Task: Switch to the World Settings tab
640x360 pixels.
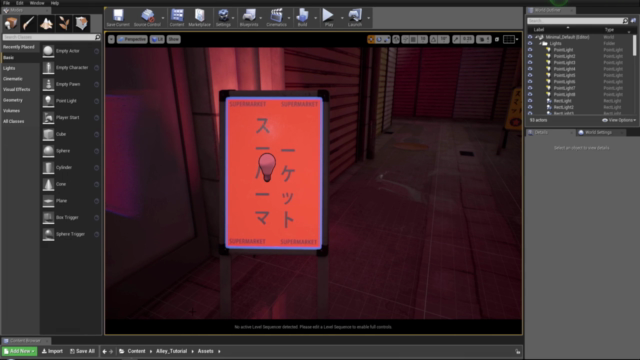Action: (x=598, y=132)
